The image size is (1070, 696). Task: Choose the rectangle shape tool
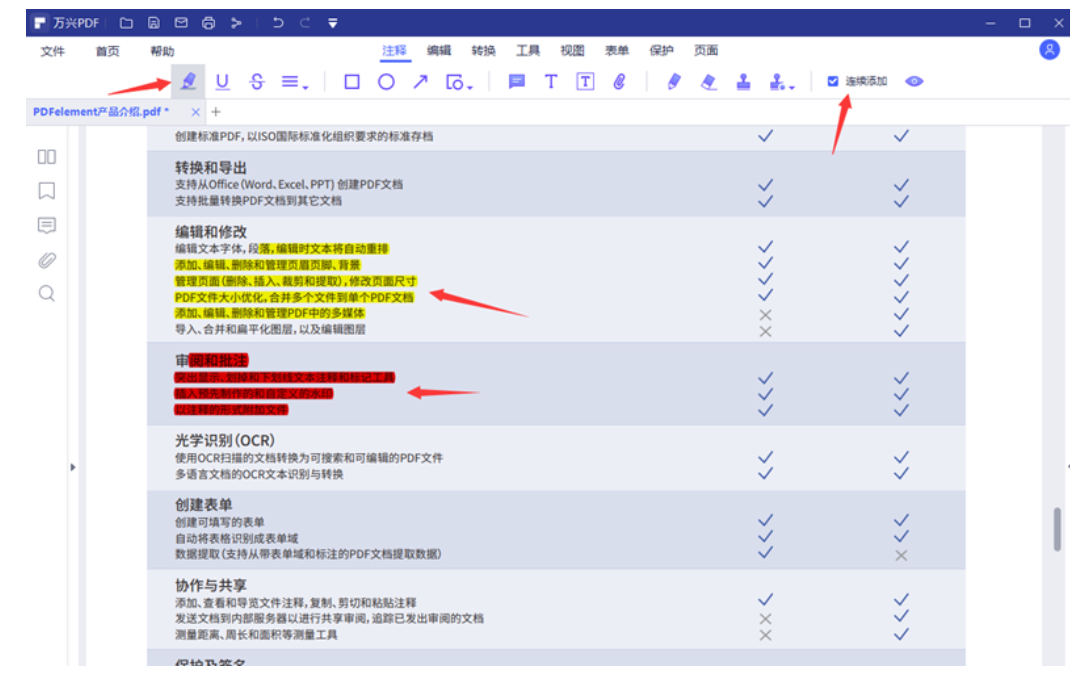click(352, 82)
